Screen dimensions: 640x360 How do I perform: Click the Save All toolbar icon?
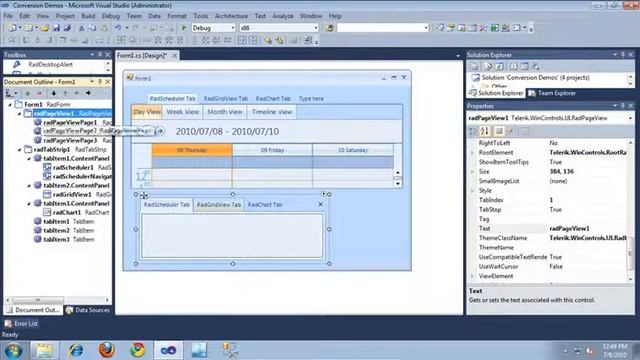[x=67, y=28]
